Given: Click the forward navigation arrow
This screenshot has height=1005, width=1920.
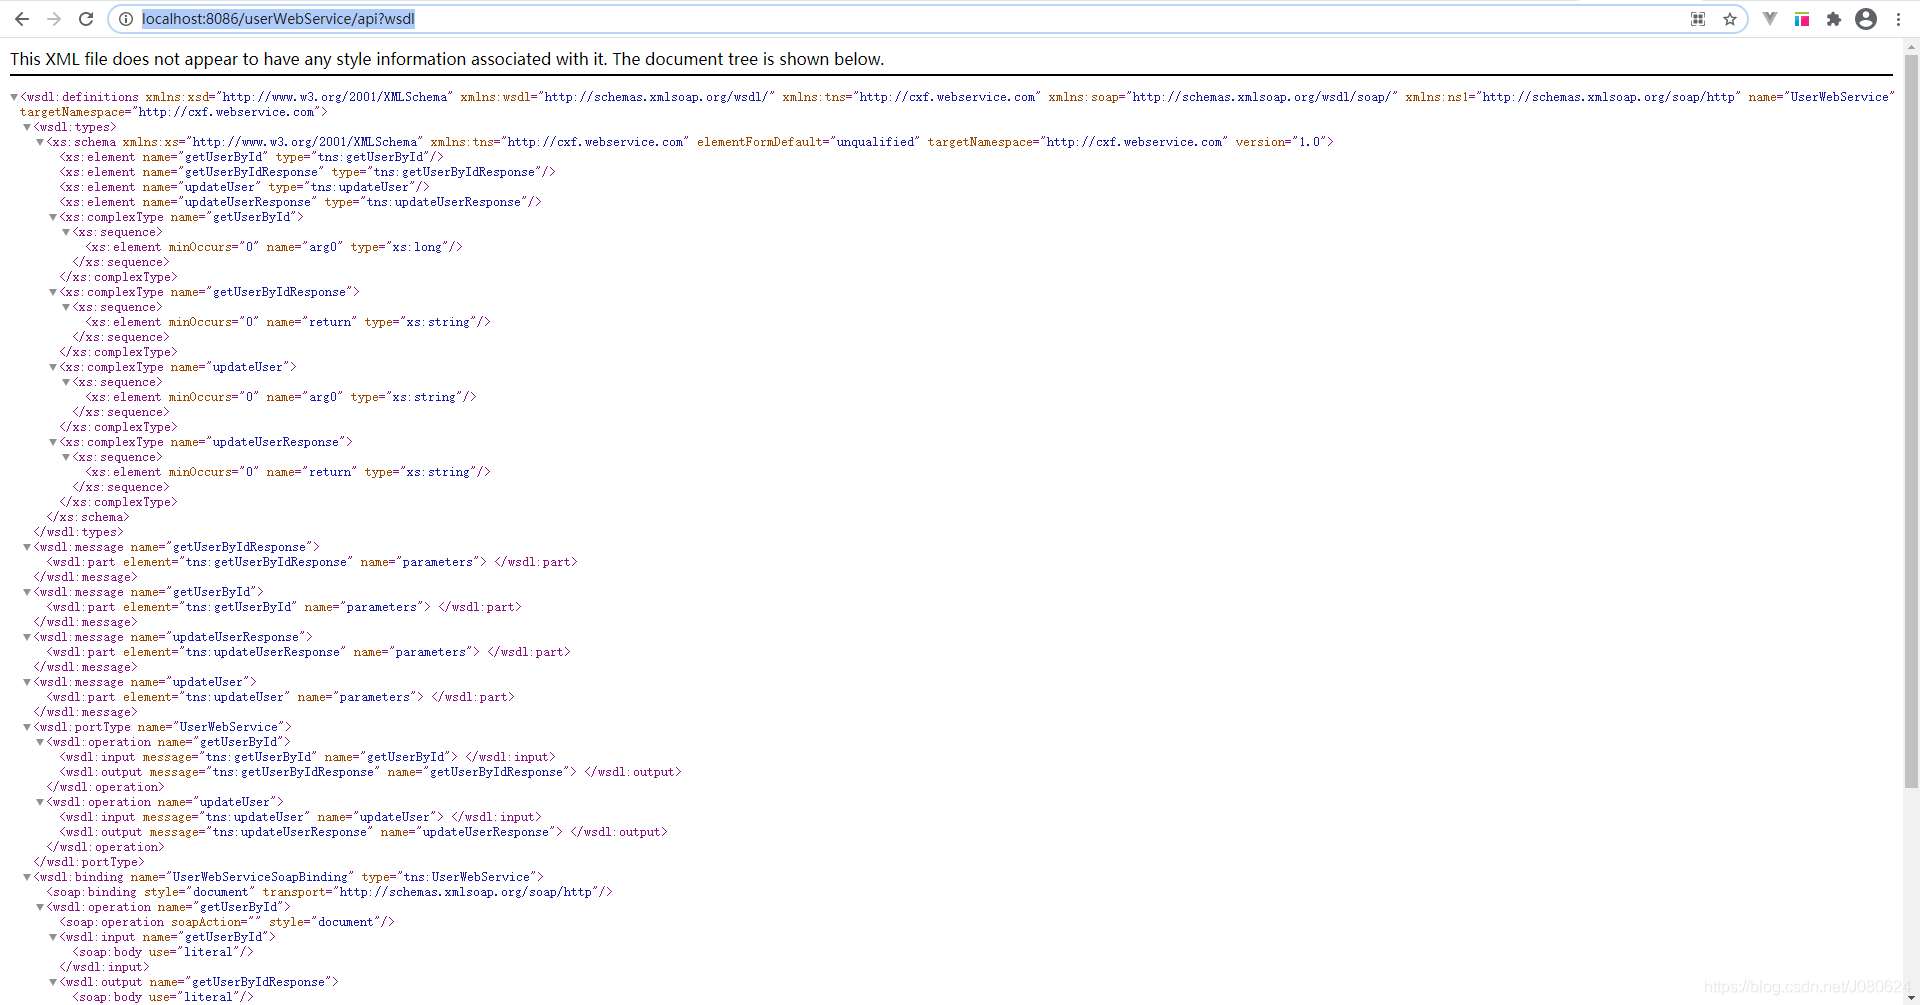Looking at the screenshot, I should (x=54, y=19).
